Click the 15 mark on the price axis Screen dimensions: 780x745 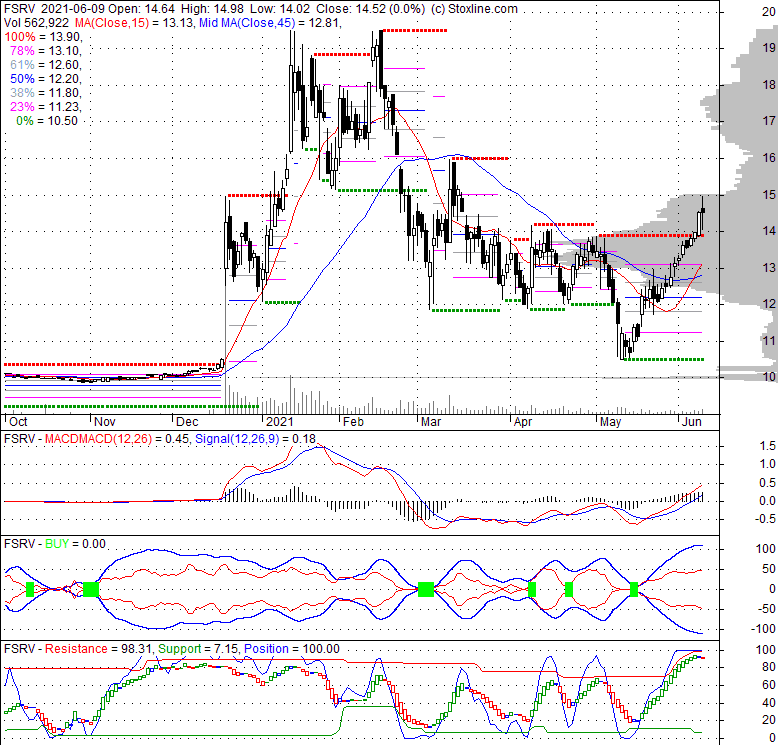coord(769,194)
